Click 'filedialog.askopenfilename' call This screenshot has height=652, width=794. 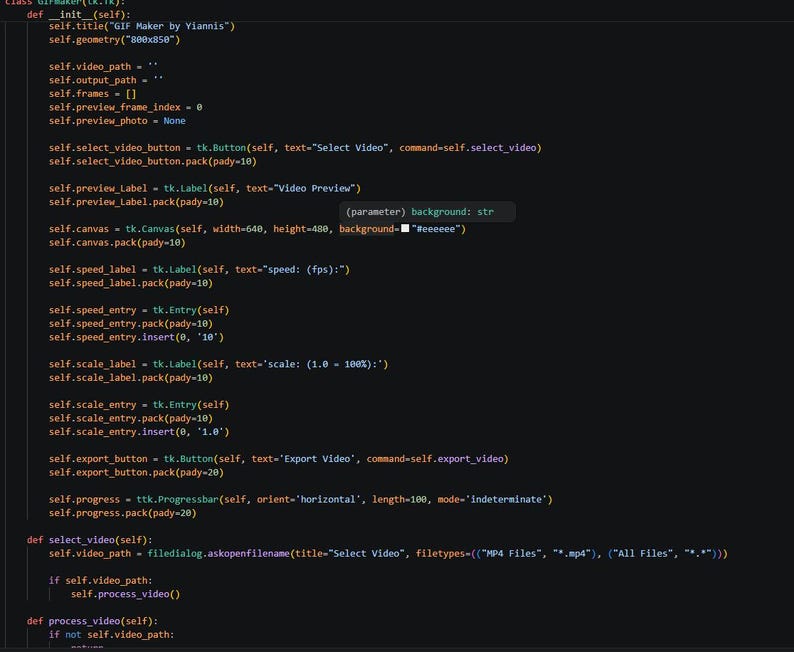[218, 553]
